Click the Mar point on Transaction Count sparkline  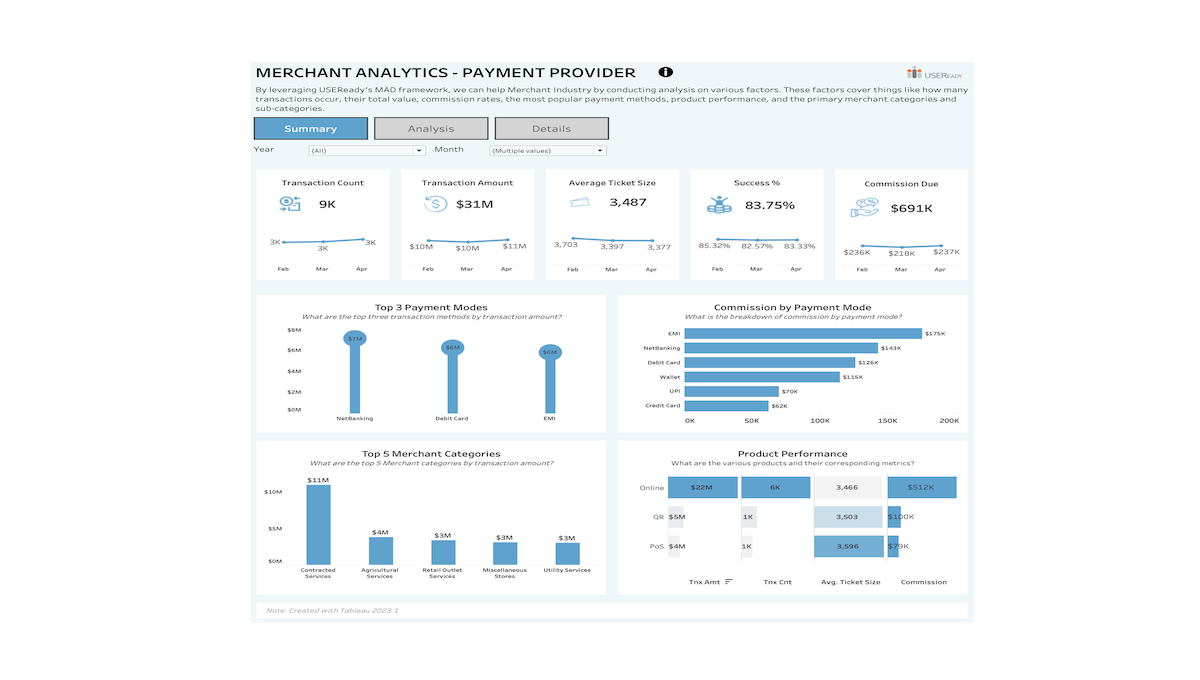pyautogui.click(x=324, y=241)
